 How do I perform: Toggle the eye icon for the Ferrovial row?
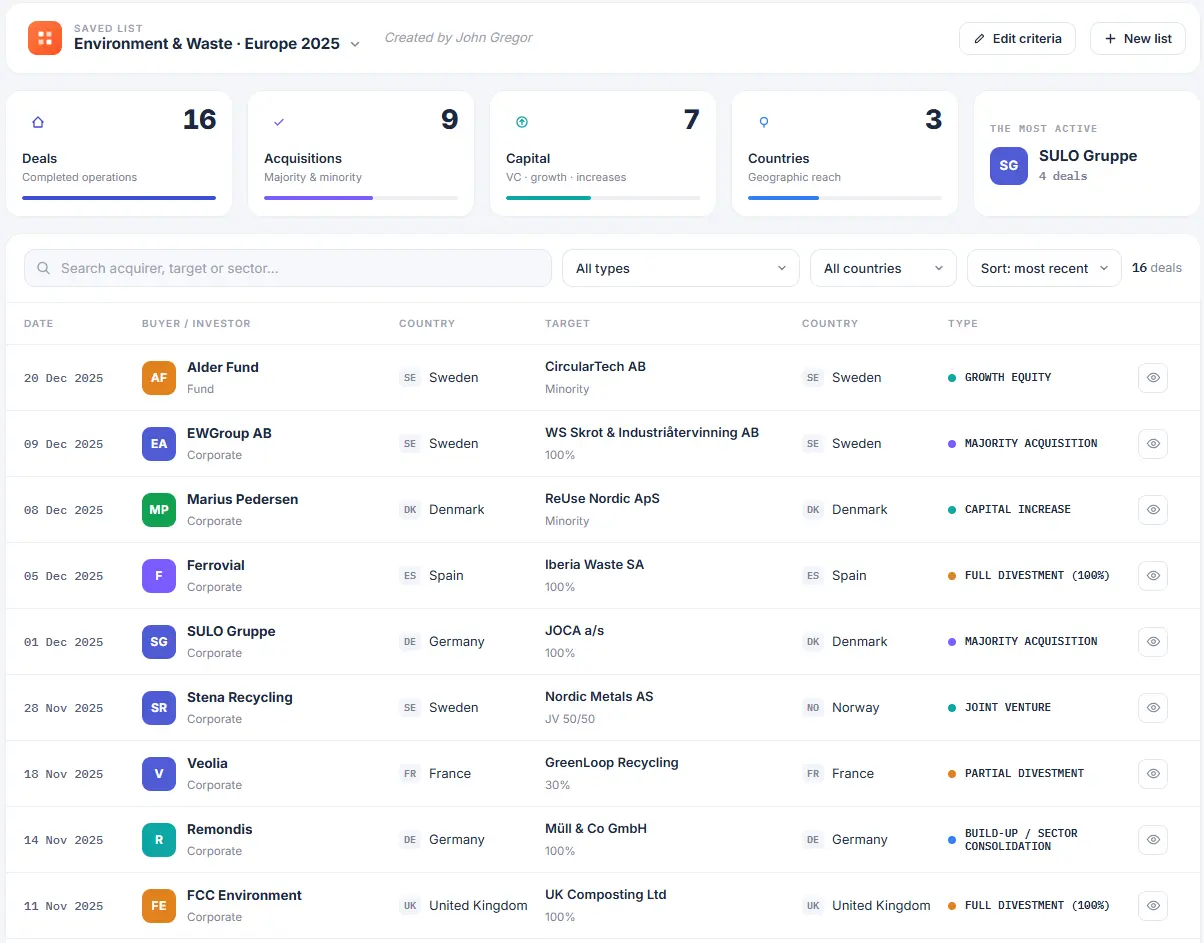click(x=1153, y=576)
